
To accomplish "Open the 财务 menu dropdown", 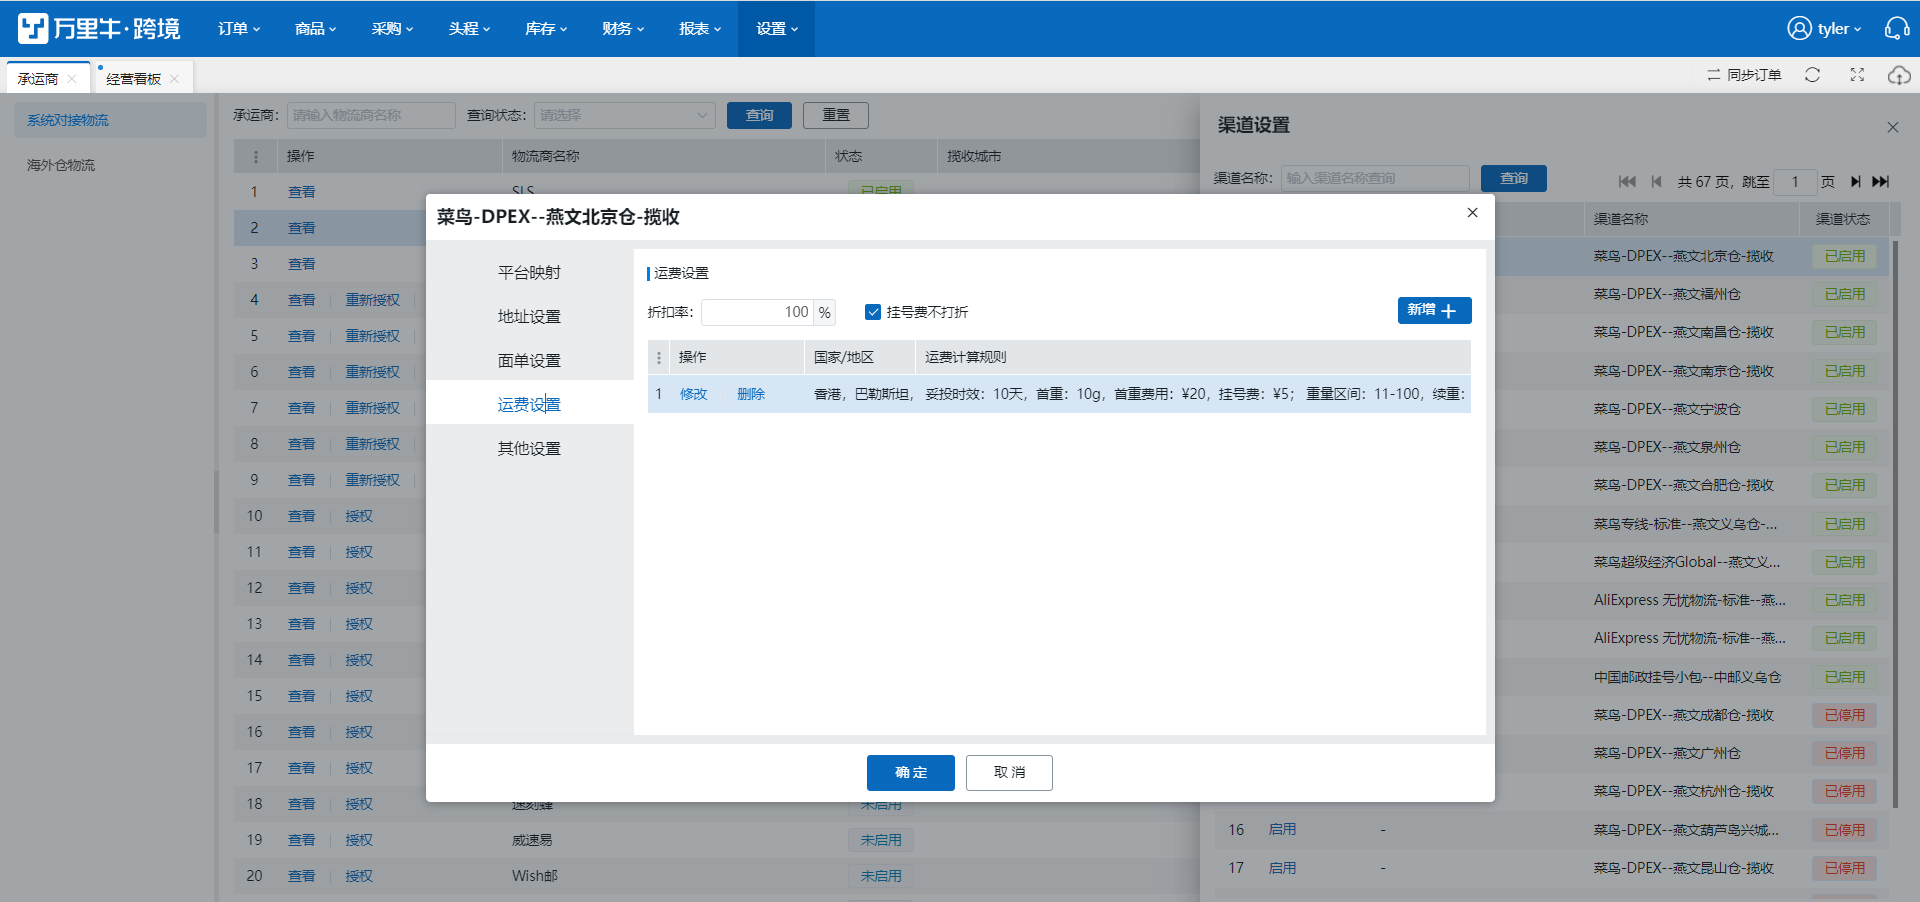I will (623, 29).
